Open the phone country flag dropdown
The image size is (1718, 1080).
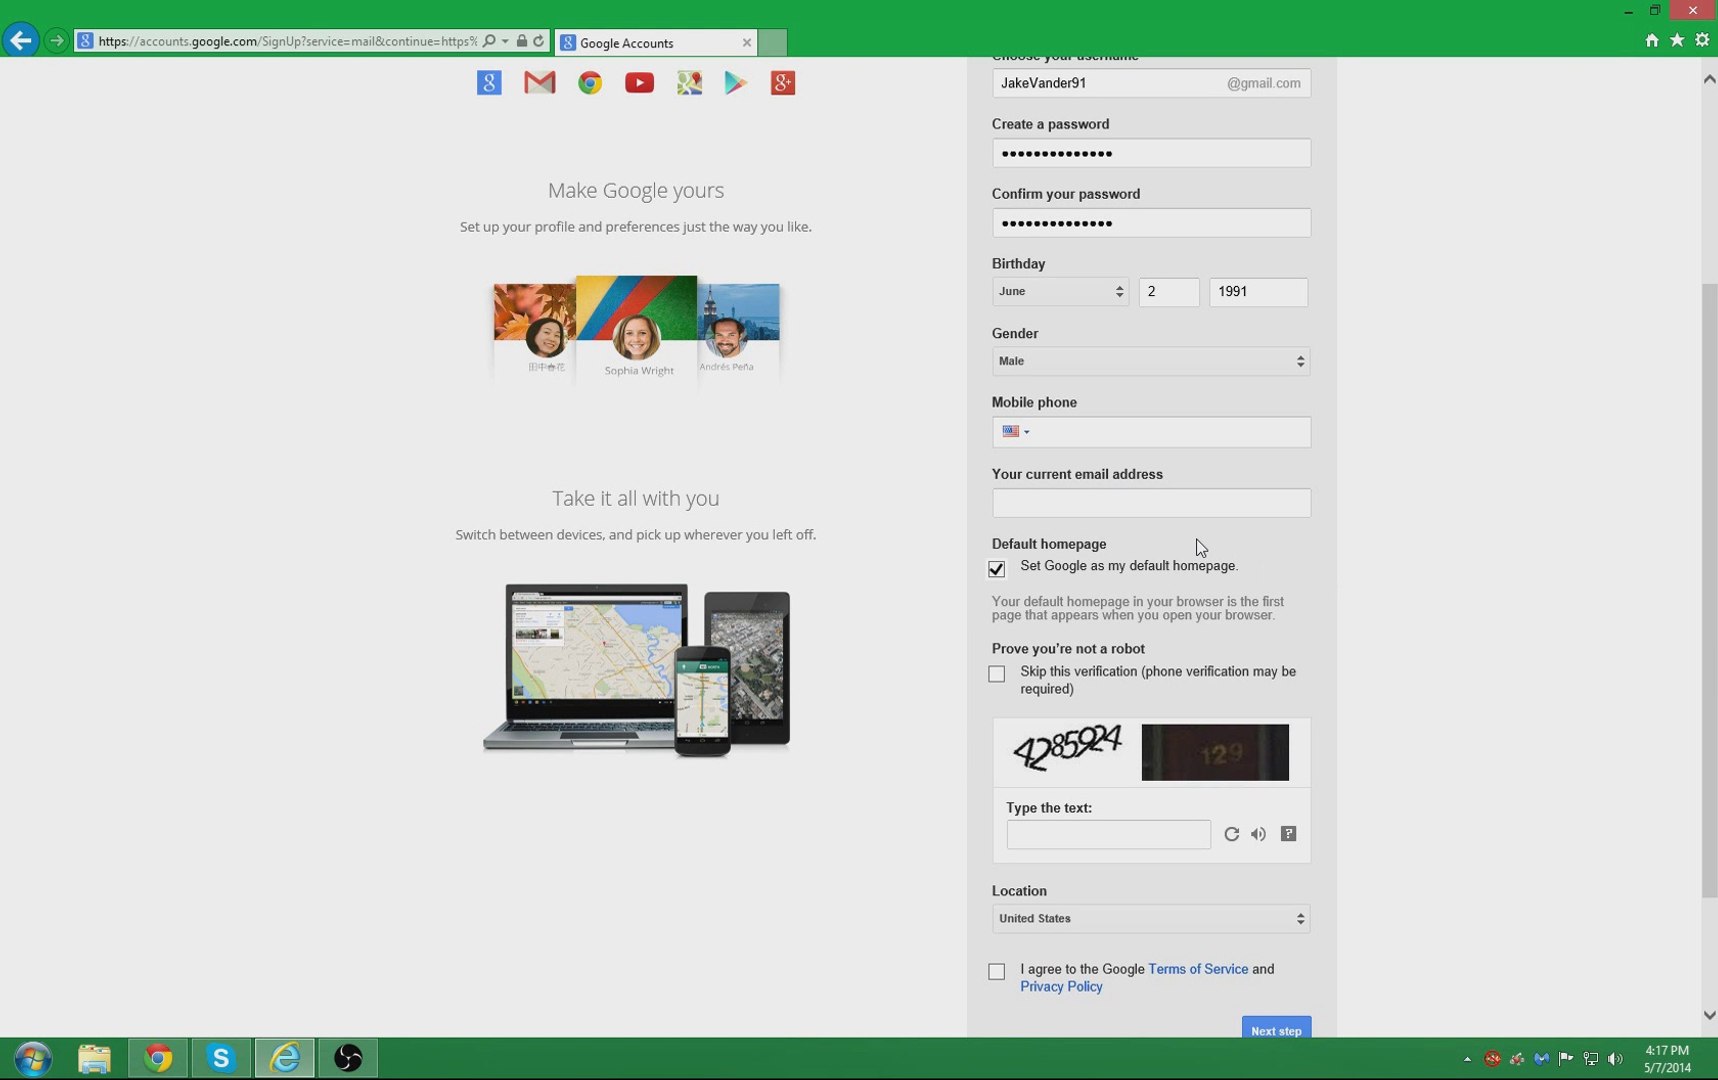pyautogui.click(x=1014, y=431)
